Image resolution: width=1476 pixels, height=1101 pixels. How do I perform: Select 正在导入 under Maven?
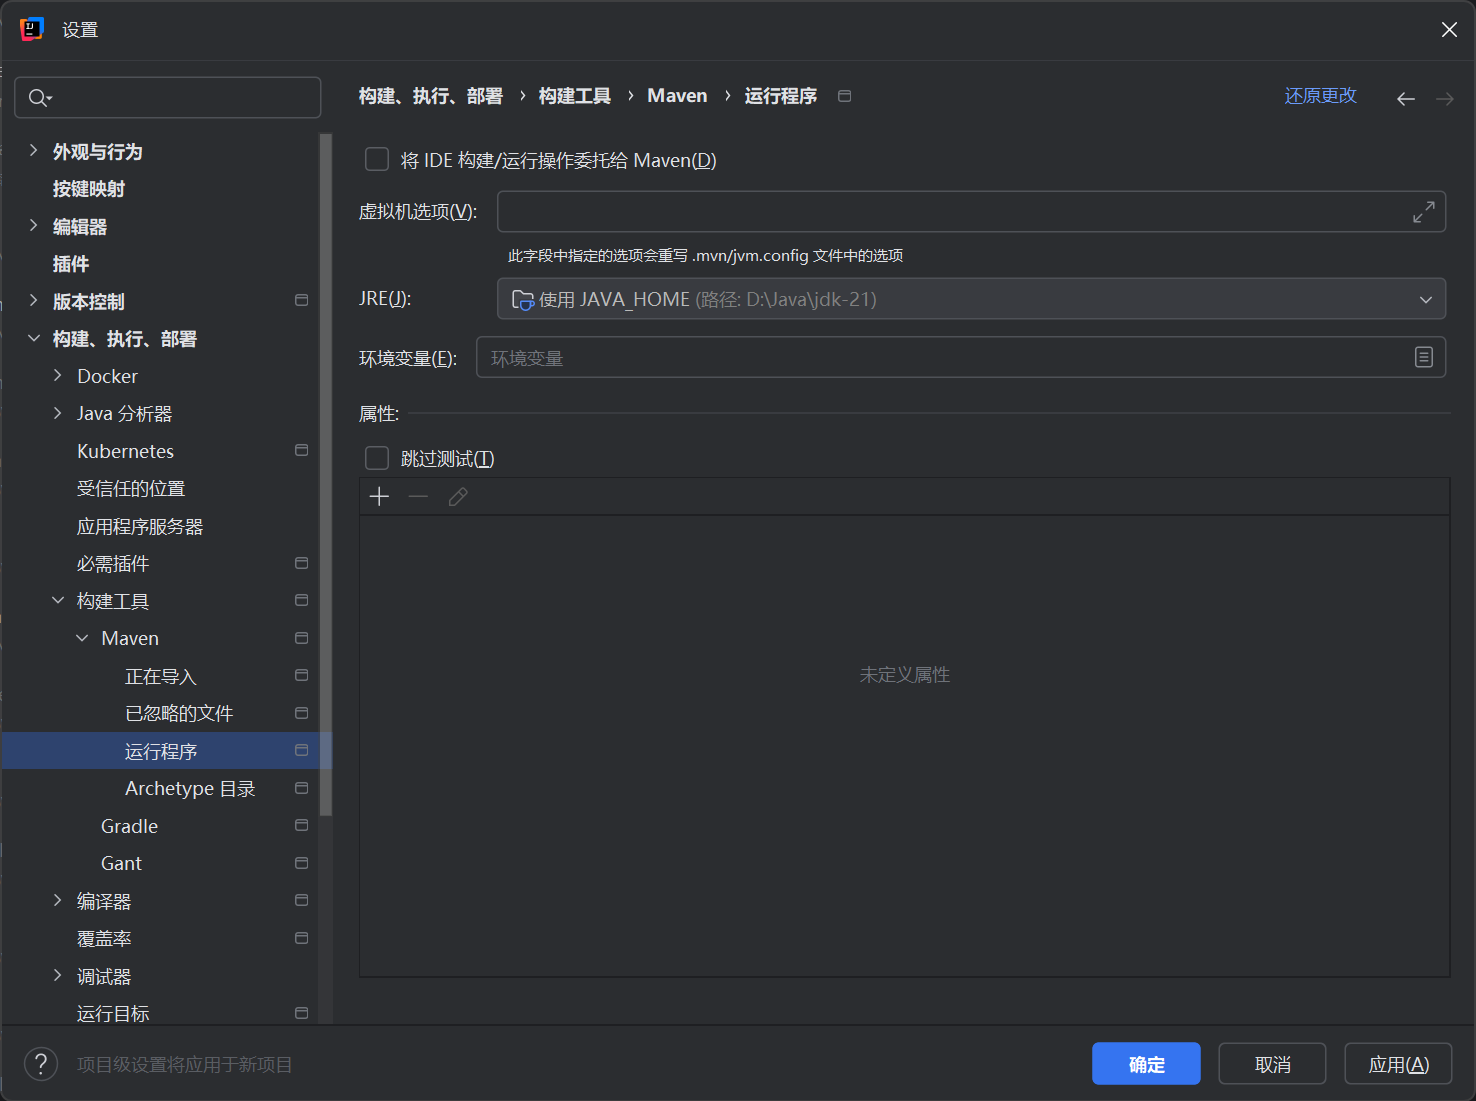(160, 676)
